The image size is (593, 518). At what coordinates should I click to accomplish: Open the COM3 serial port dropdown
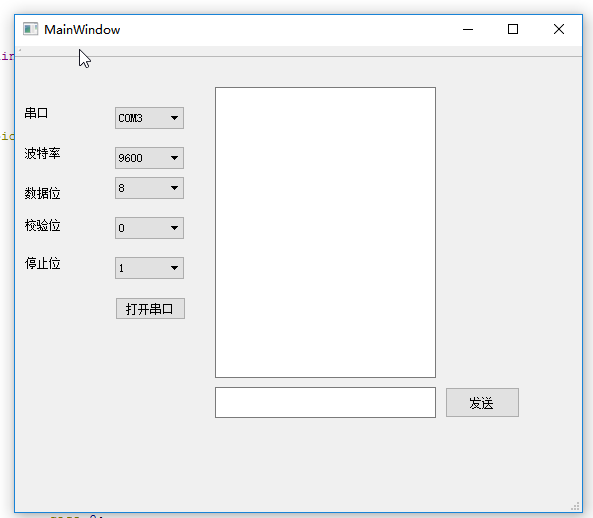point(149,118)
